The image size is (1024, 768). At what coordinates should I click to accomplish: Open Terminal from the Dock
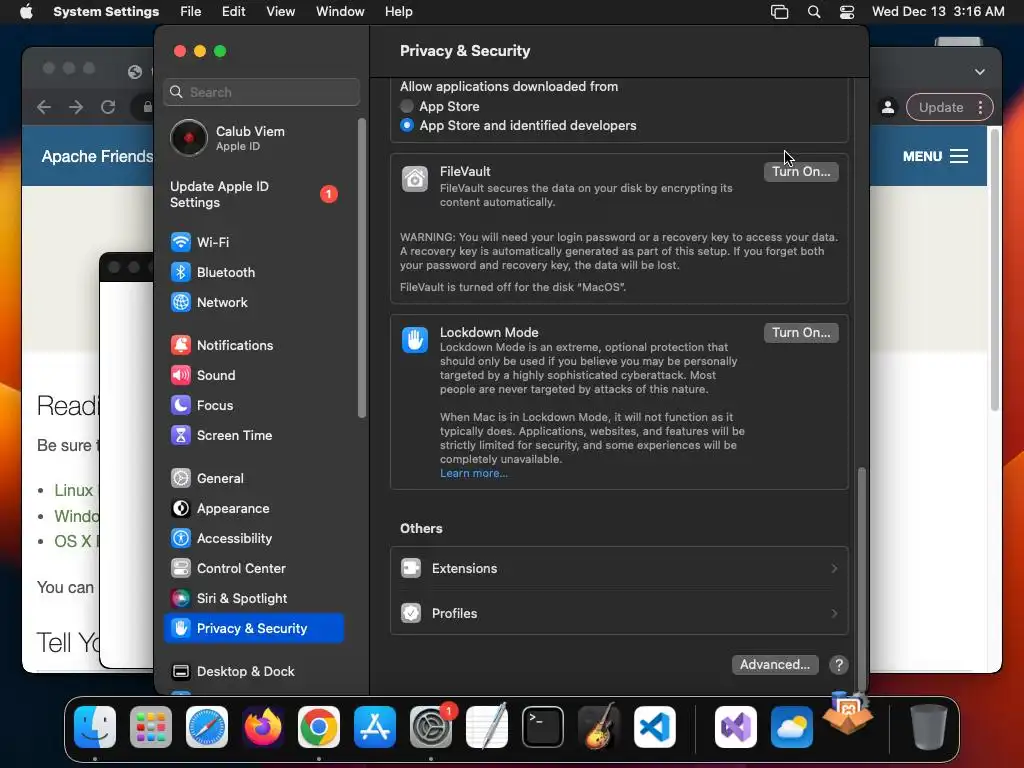pos(543,727)
